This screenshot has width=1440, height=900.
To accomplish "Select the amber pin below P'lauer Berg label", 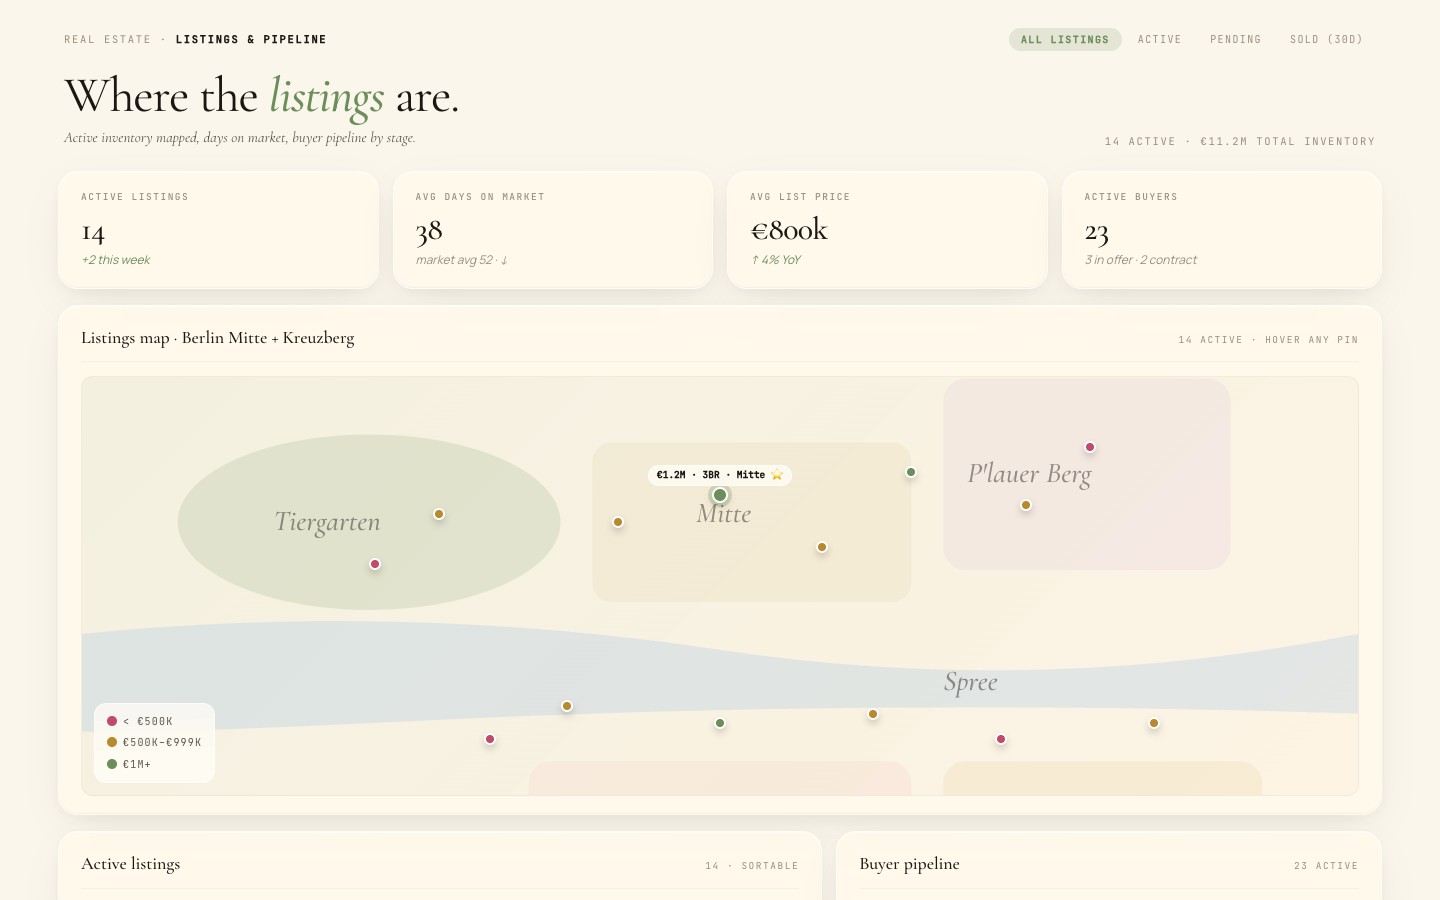I will [1026, 505].
